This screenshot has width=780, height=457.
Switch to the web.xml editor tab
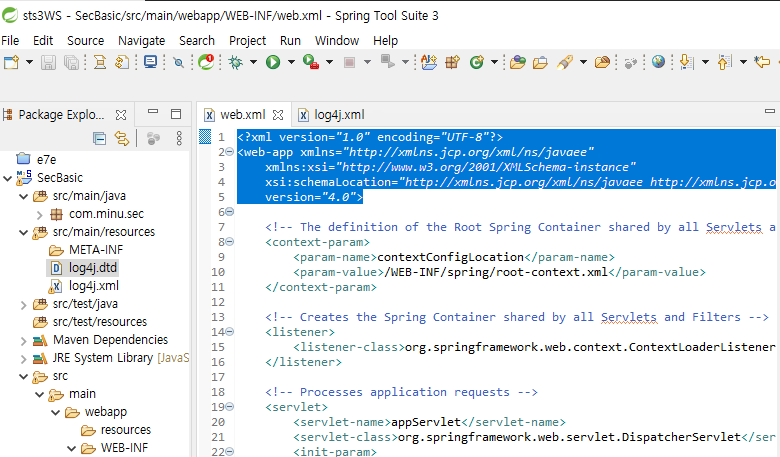point(242,115)
